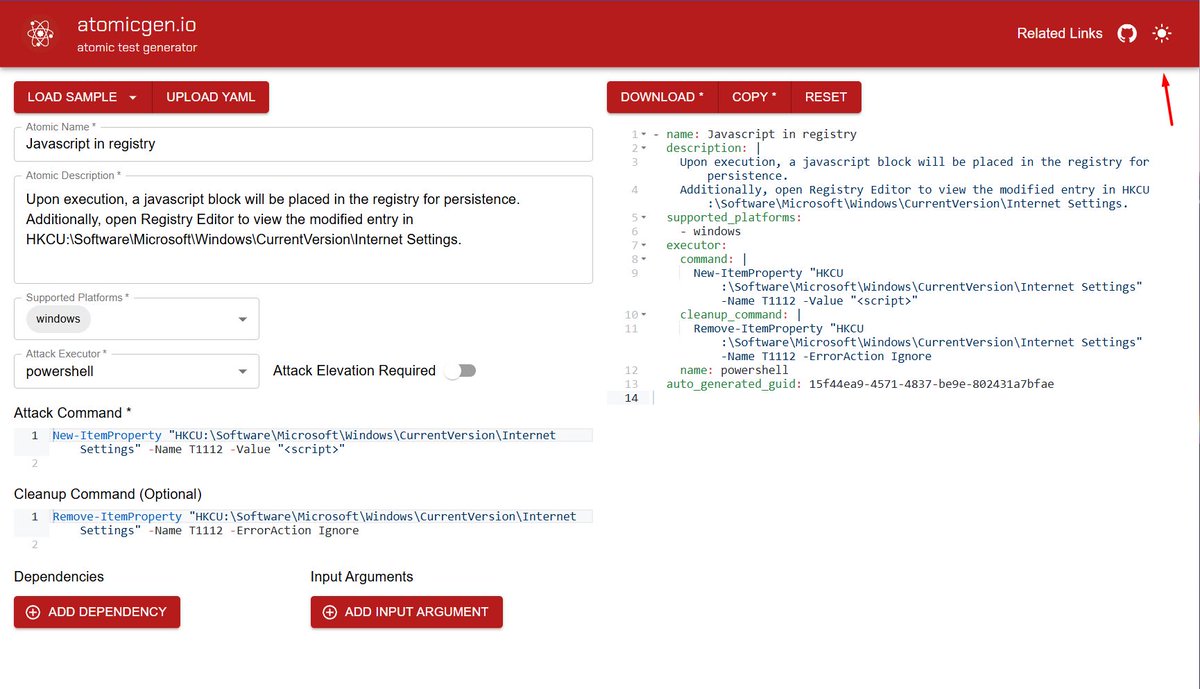Click the Load Sample button
This screenshot has height=689, width=1200.
(x=83, y=97)
